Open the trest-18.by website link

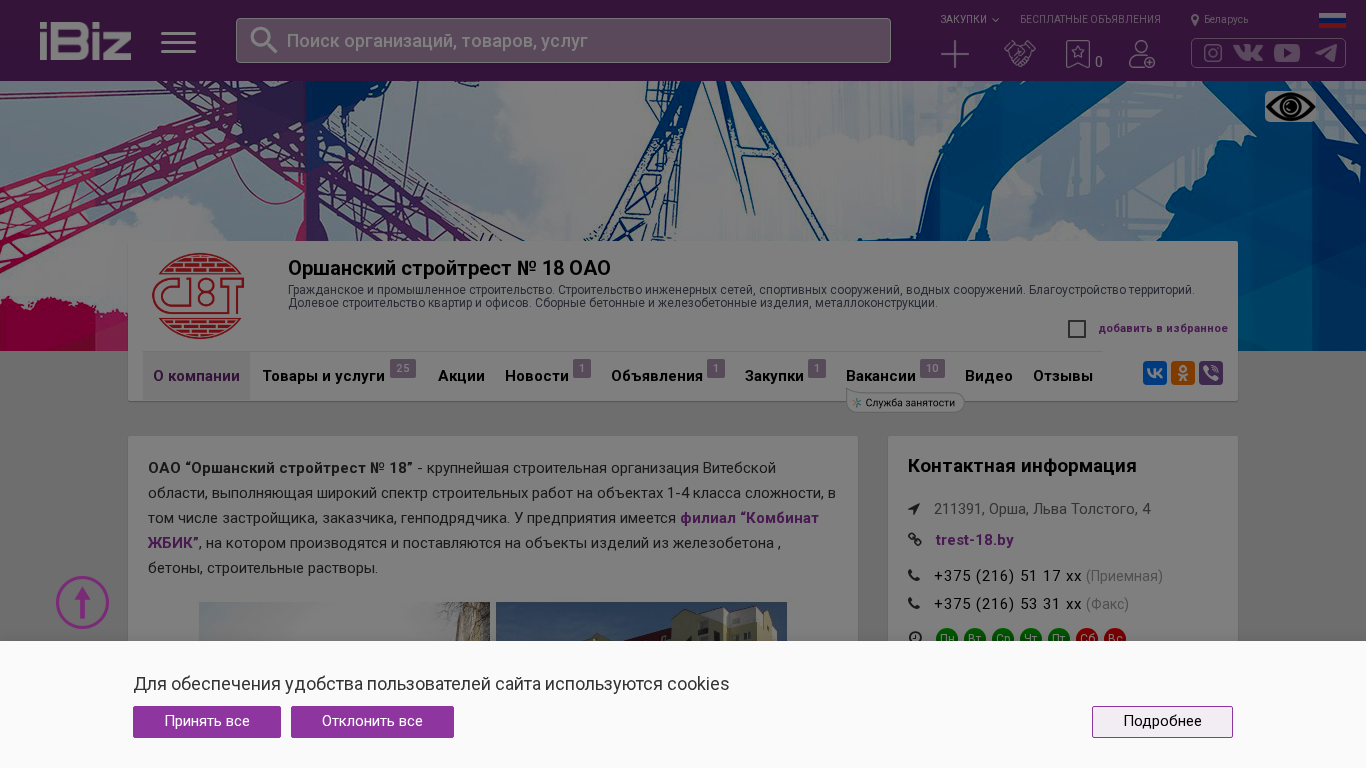tap(974, 540)
